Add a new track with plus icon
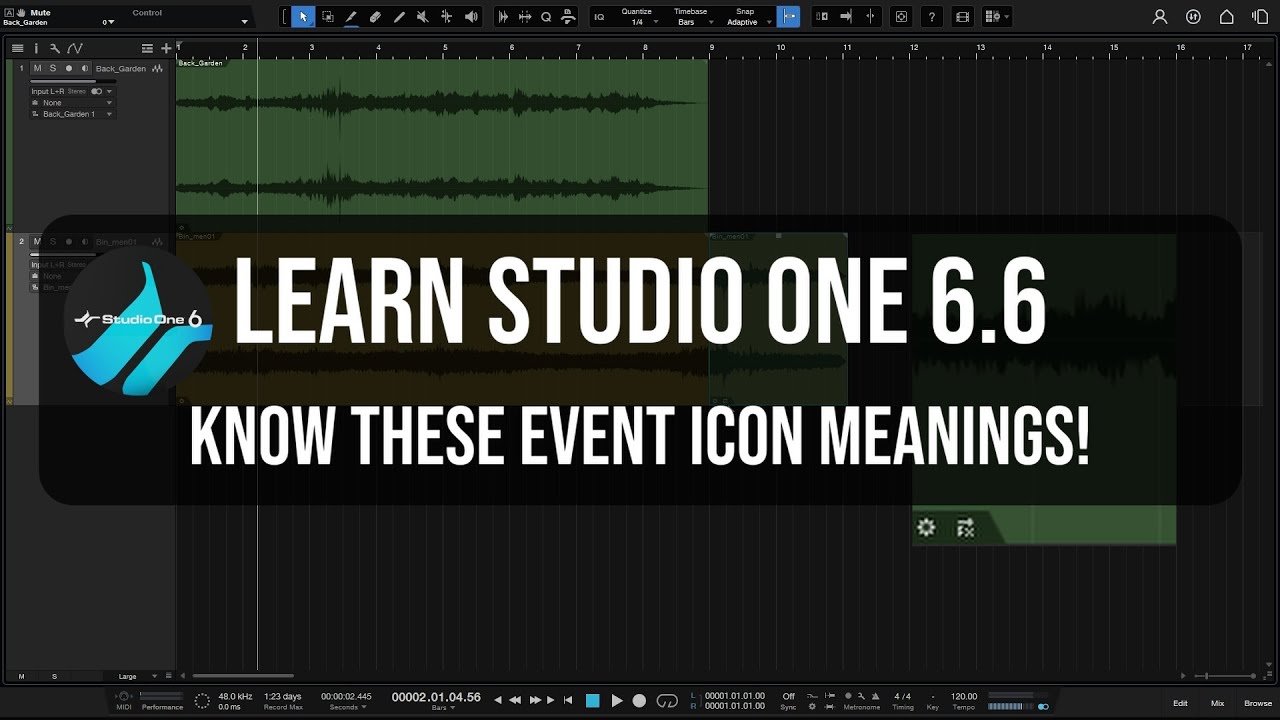Screen dimensions: 1280x720 point(166,48)
